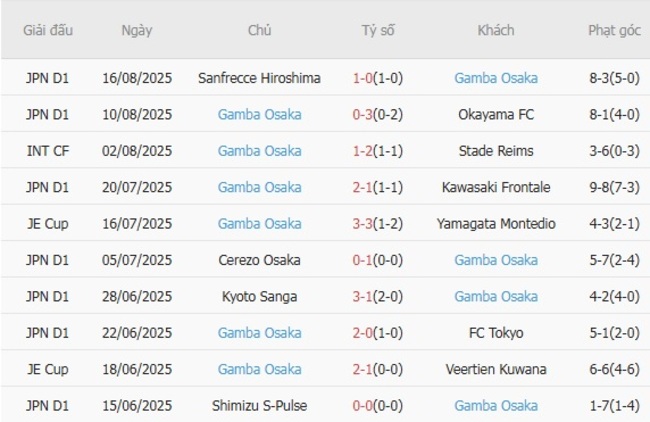The width and height of the screenshot is (650, 422).
Task: Click Shimizu S-Pulse team name
Action: click(259, 405)
